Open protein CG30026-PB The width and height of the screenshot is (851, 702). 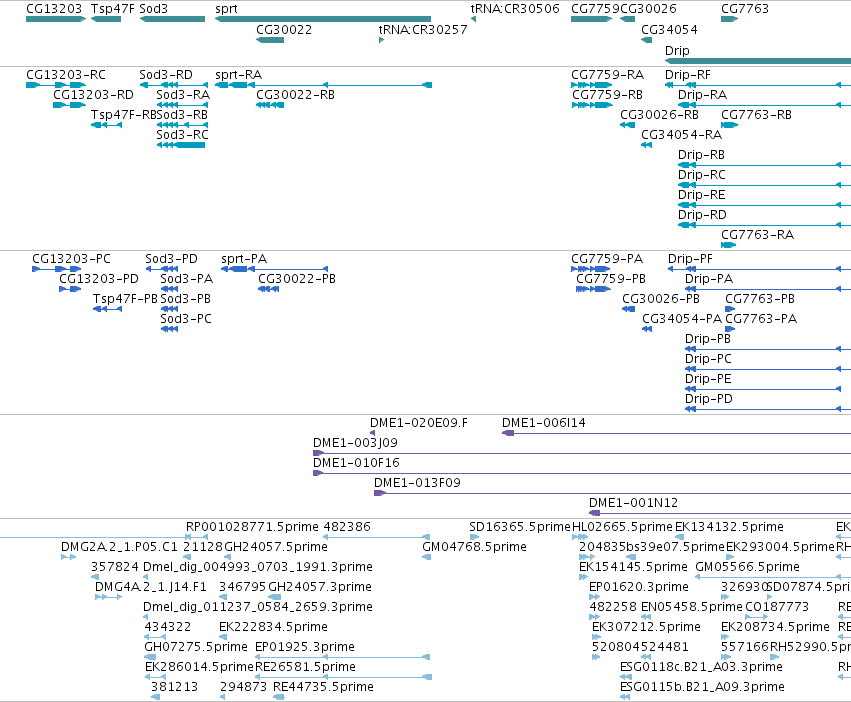pos(661,299)
